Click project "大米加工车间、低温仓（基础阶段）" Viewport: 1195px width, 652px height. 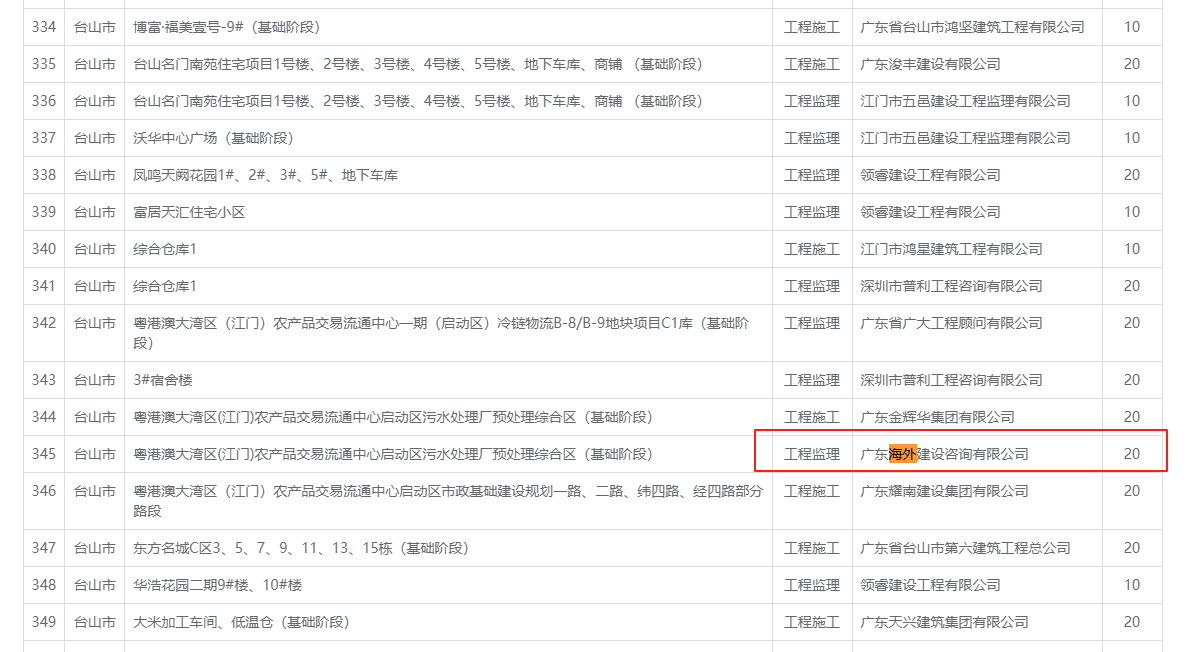pyautogui.click(x=241, y=622)
